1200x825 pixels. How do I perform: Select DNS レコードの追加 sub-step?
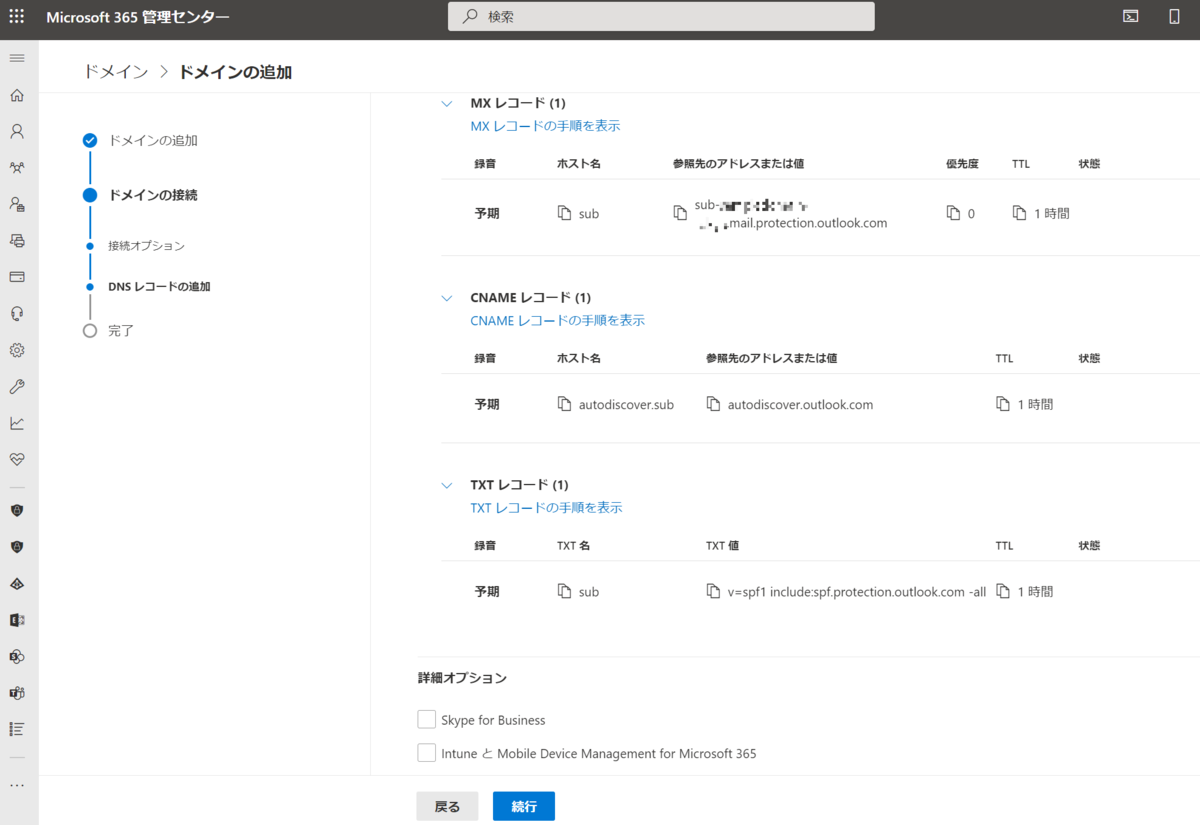[159, 287]
